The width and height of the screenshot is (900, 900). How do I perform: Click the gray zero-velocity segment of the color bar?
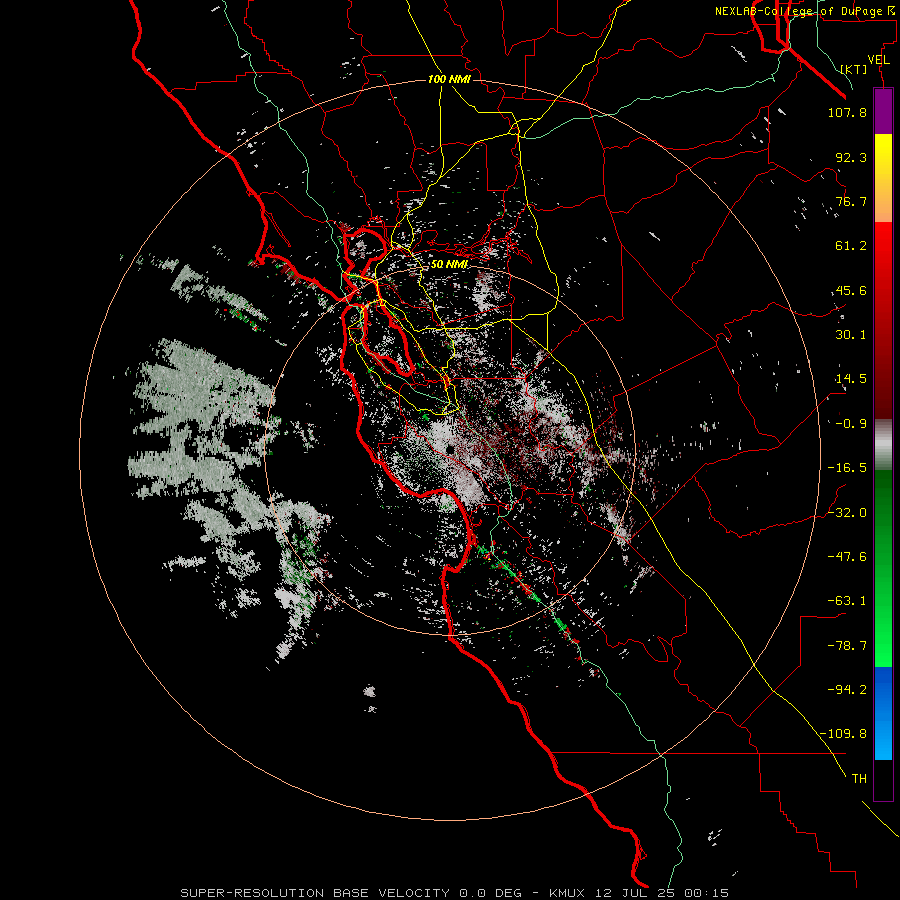[x=883, y=445]
